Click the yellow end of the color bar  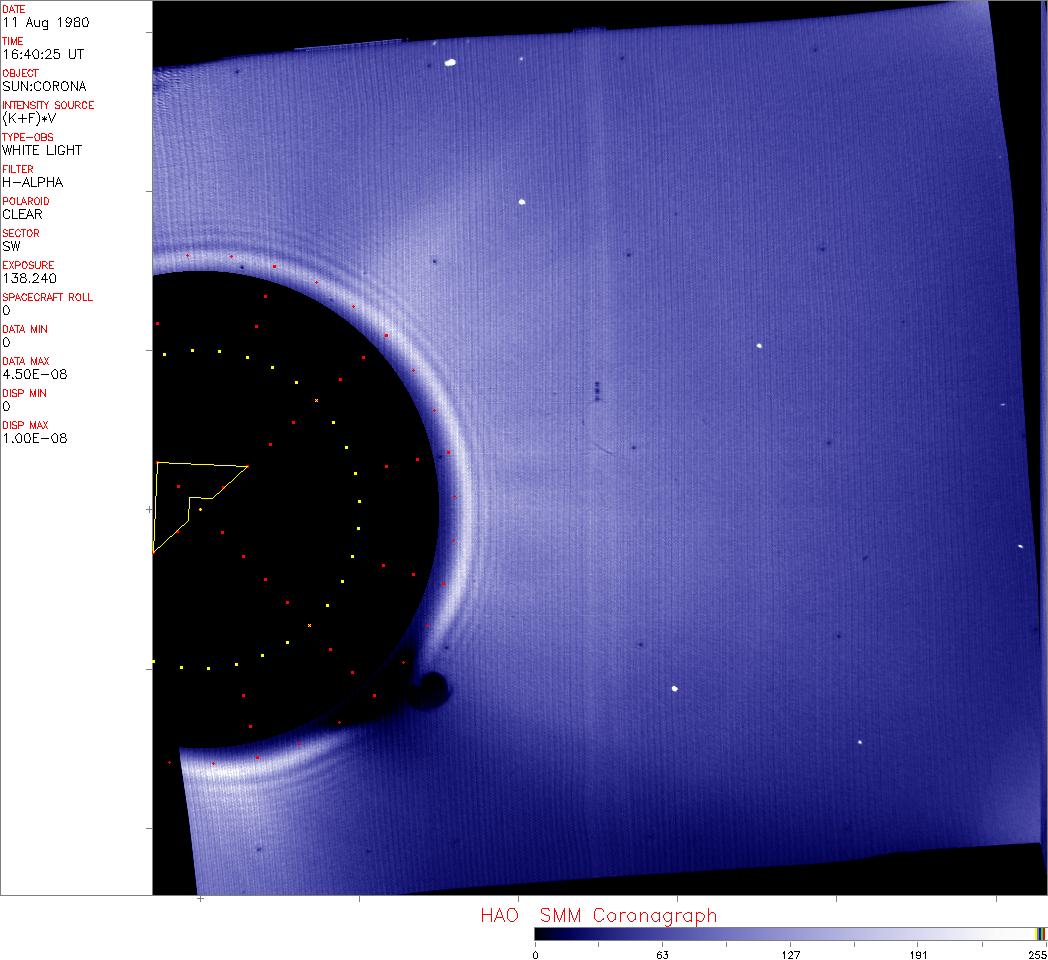click(1040, 933)
